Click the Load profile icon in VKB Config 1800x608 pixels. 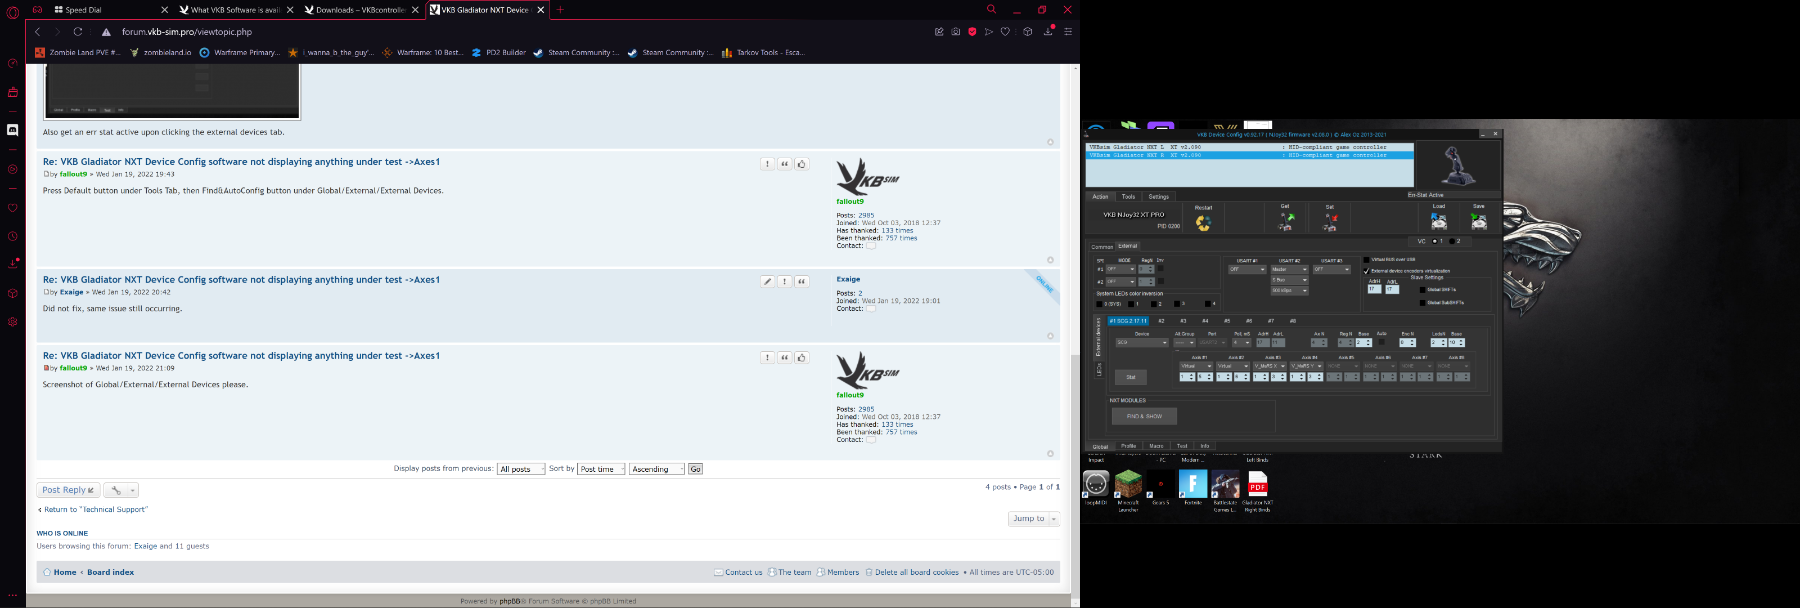1439,221
